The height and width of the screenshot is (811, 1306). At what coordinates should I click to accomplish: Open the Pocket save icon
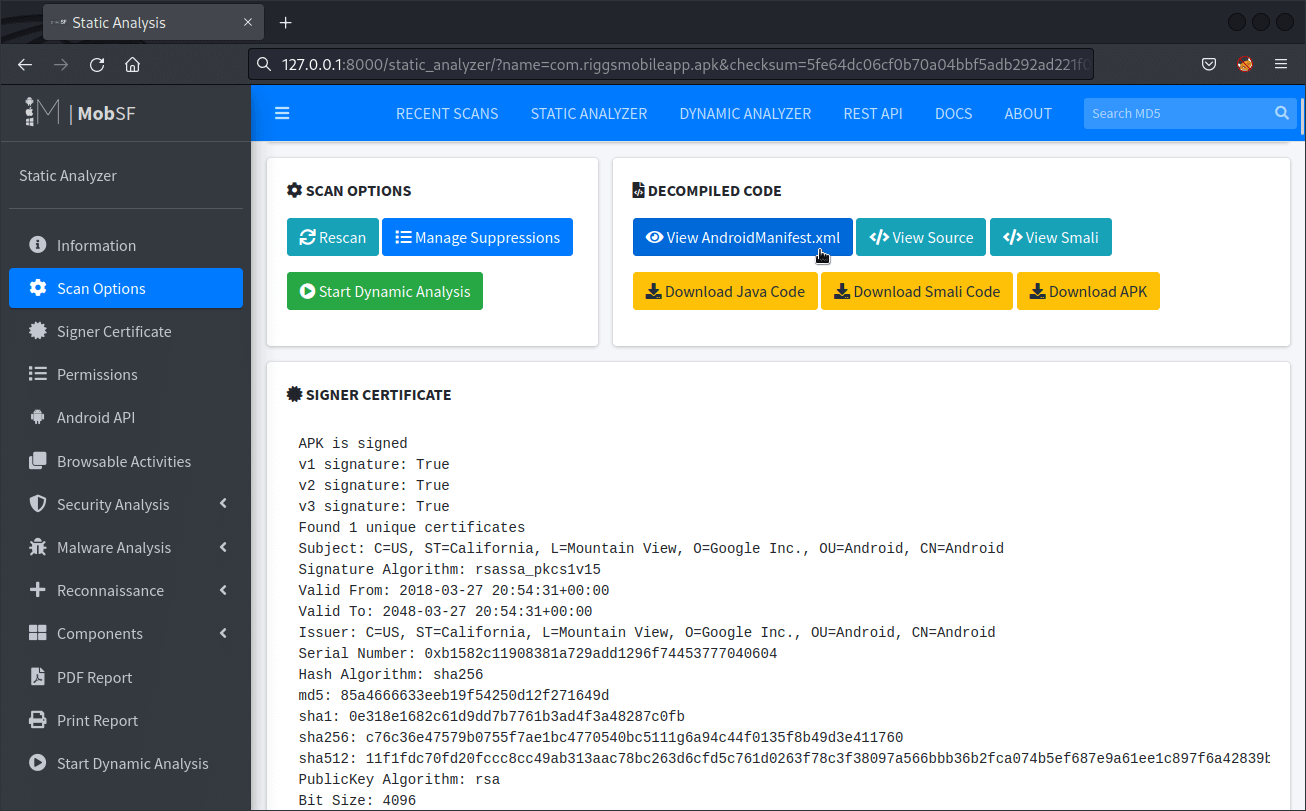click(x=1209, y=64)
